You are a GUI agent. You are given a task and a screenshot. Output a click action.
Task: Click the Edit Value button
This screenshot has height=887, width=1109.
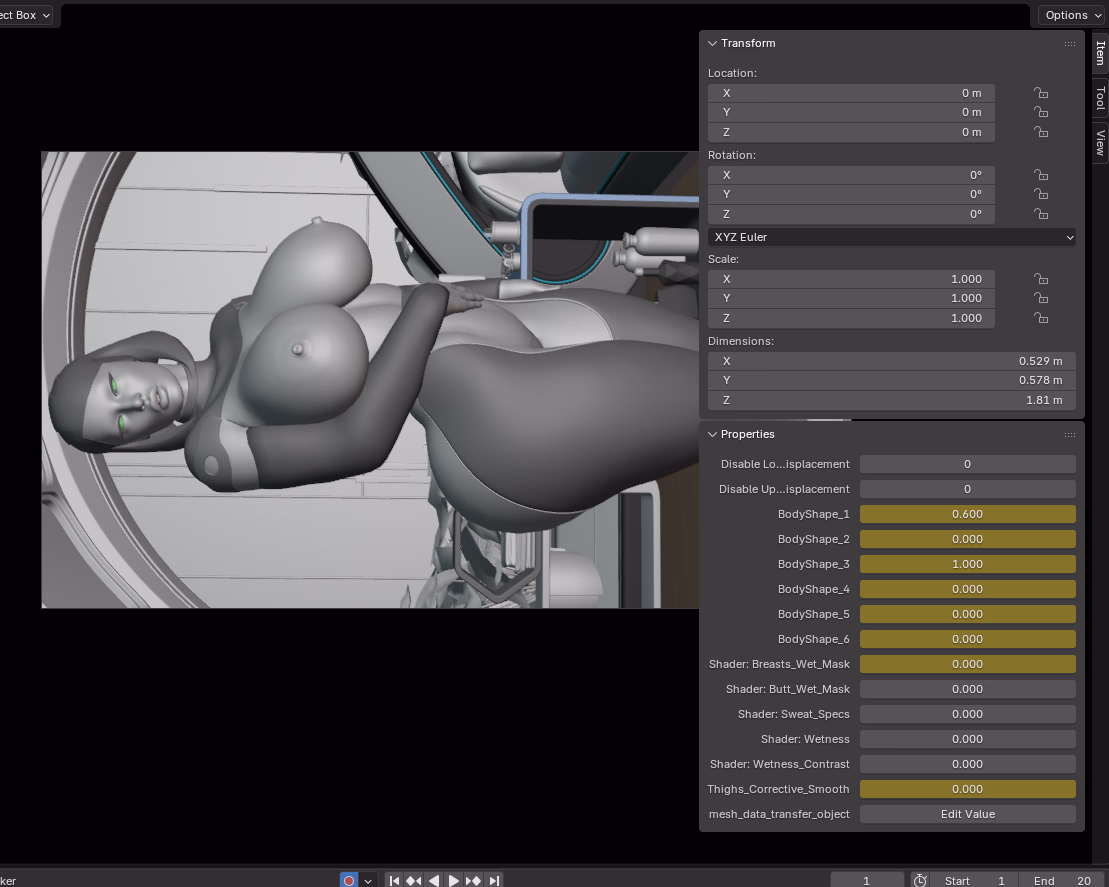[967, 814]
